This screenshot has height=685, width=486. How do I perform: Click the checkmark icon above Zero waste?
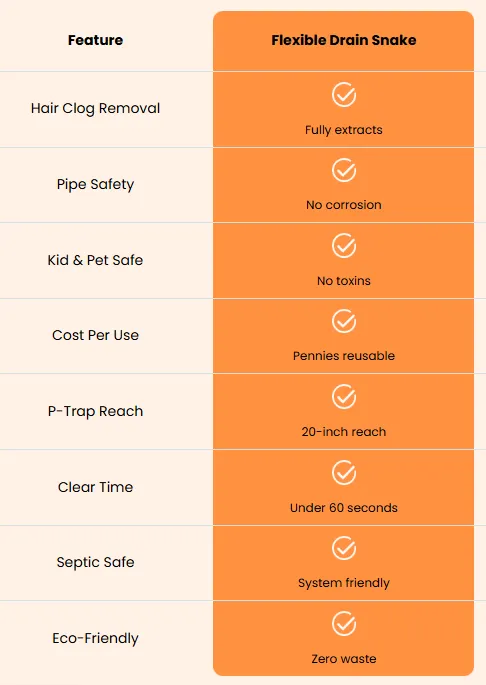[344, 623]
